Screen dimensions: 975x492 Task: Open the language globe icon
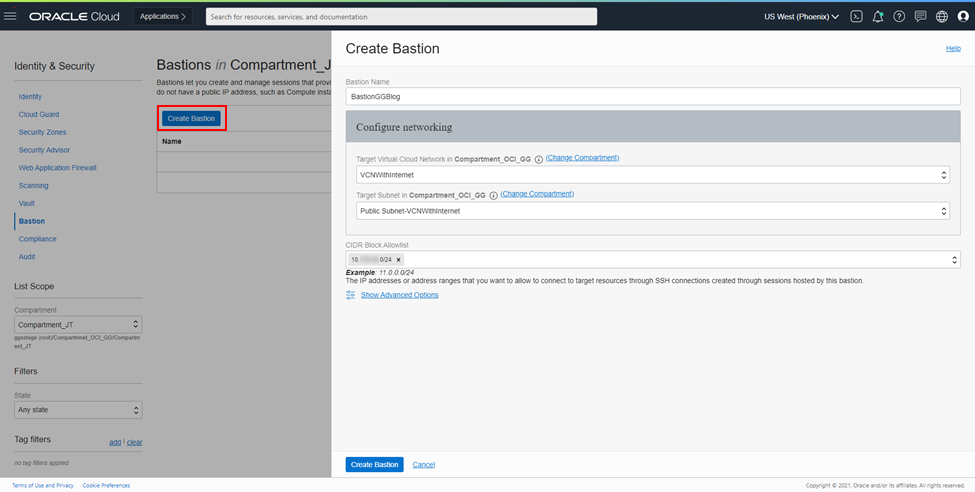[942, 17]
